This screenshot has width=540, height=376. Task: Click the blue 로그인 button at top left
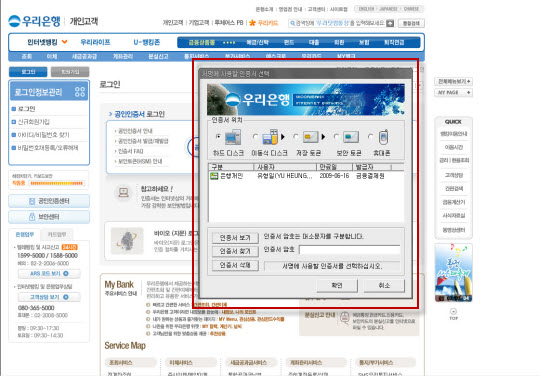[28, 72]
